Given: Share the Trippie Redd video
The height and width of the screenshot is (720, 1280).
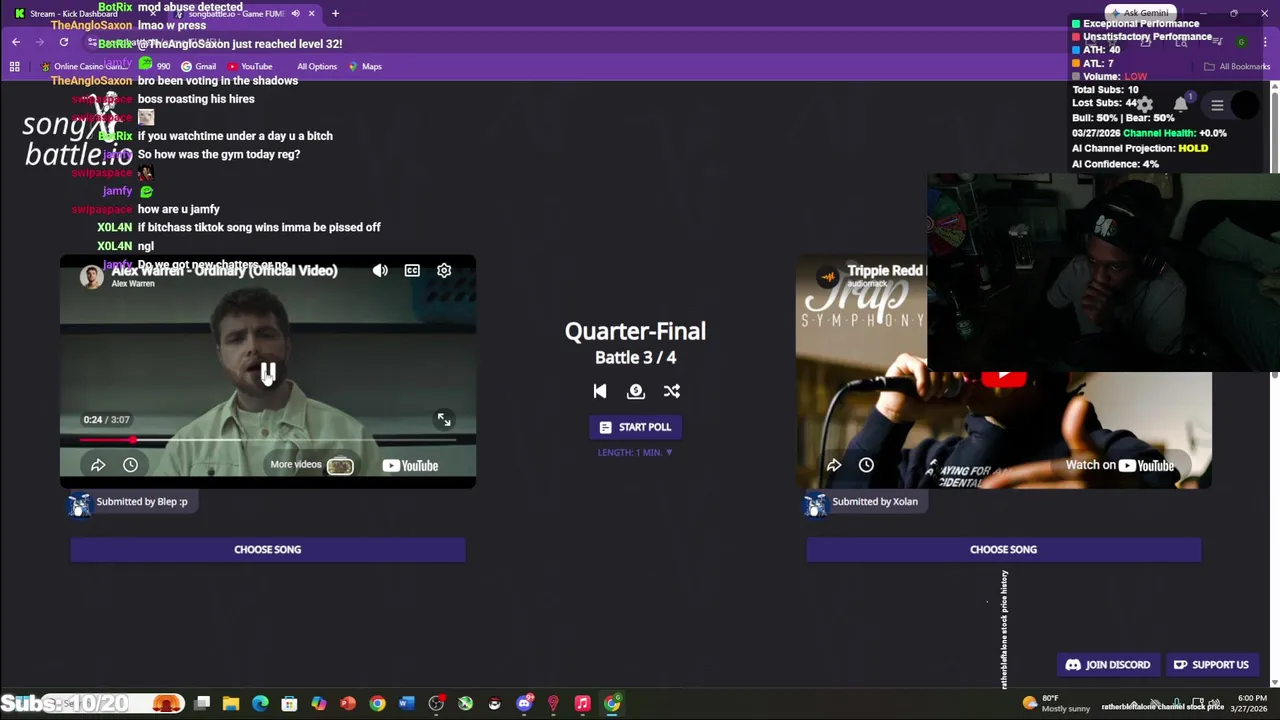Looking at the screenshot, I should (834, 465).
